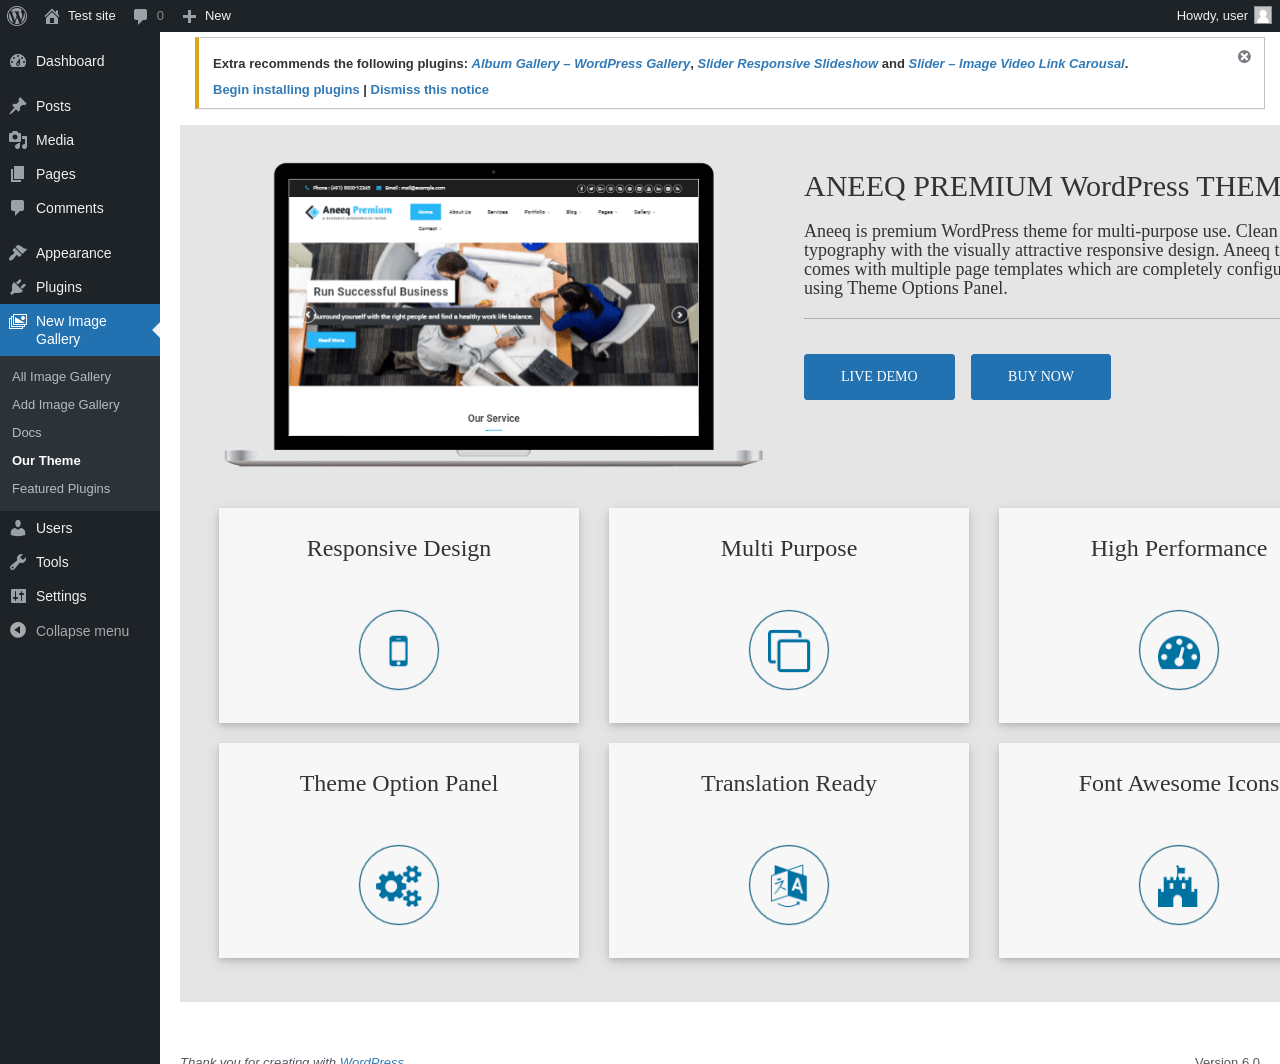The width and height of the screenshot is (1280, 1064).
Task: Click the user avatar icon
Action: tap(1263, 15)
